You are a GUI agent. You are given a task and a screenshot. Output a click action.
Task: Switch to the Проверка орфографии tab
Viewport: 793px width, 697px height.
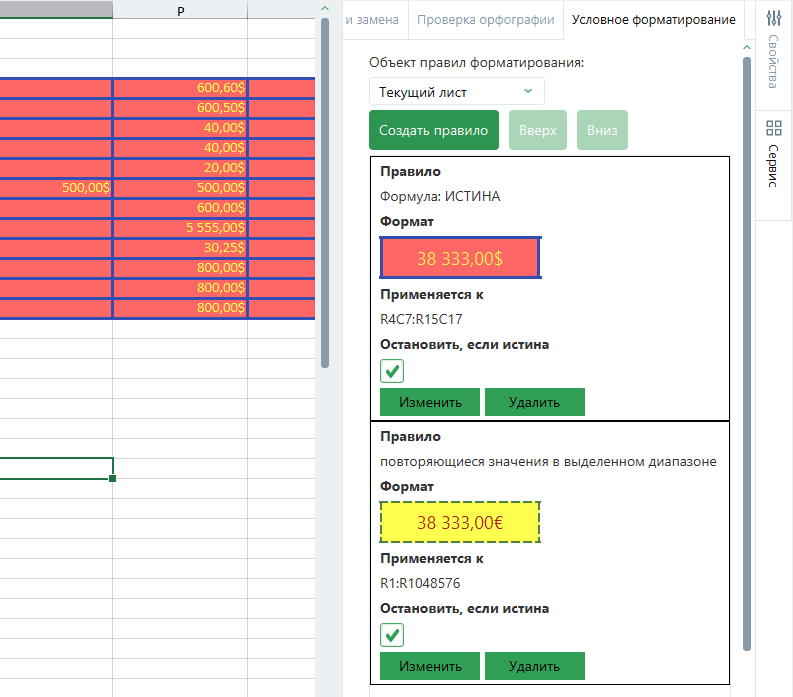coord(484,20)
